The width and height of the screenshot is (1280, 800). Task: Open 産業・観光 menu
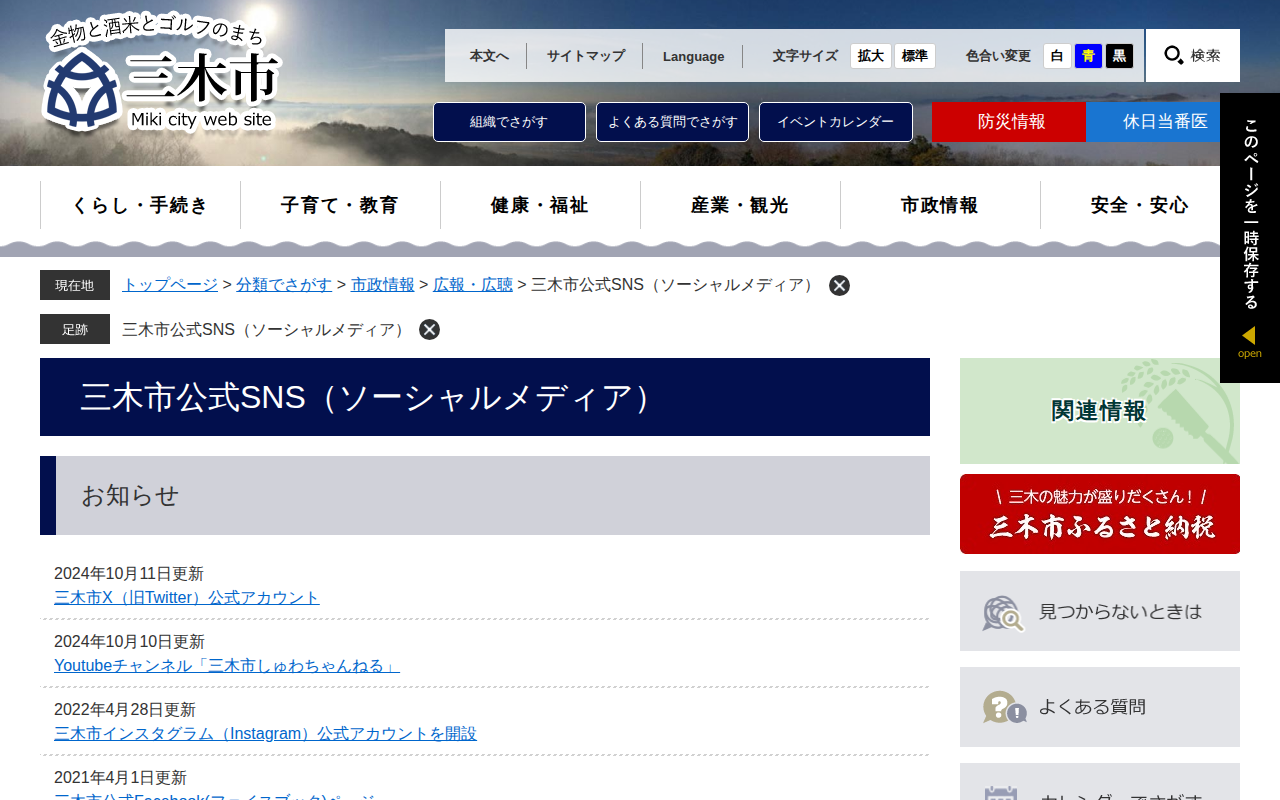pos(740,205)
